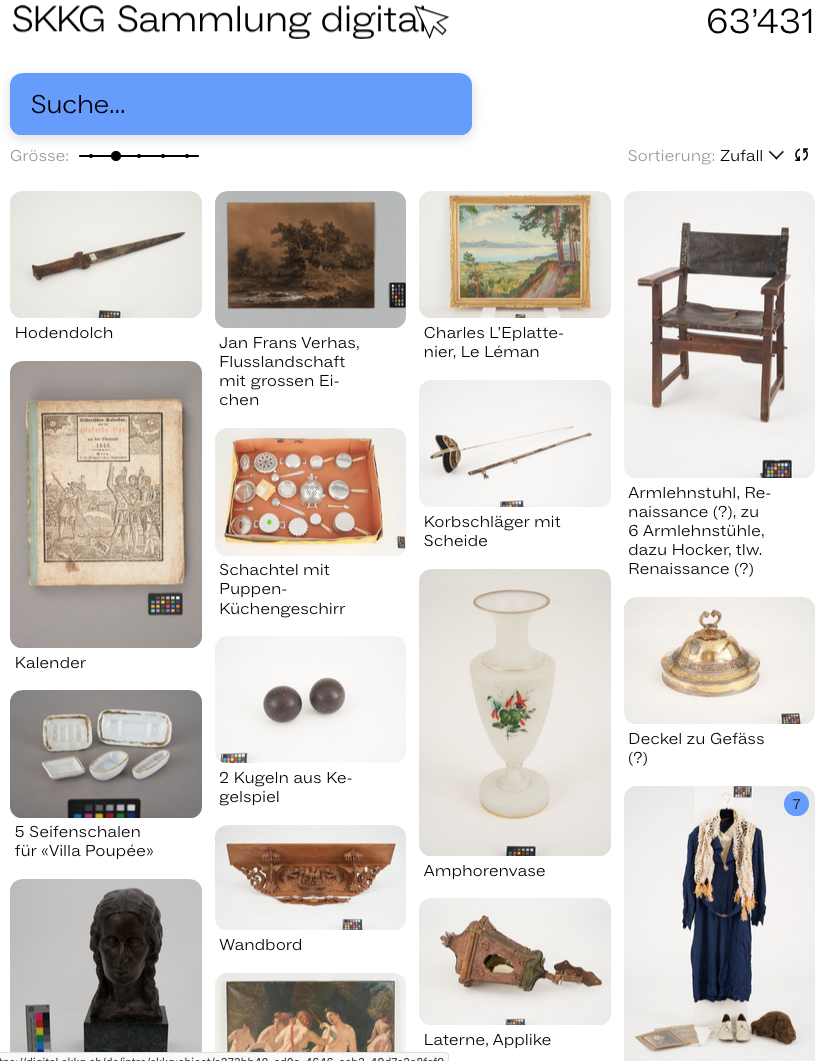Open the Charles L'Eplattenier, Le Léman painting
This screenshot has height=1061, width=830.
(515, 254)
